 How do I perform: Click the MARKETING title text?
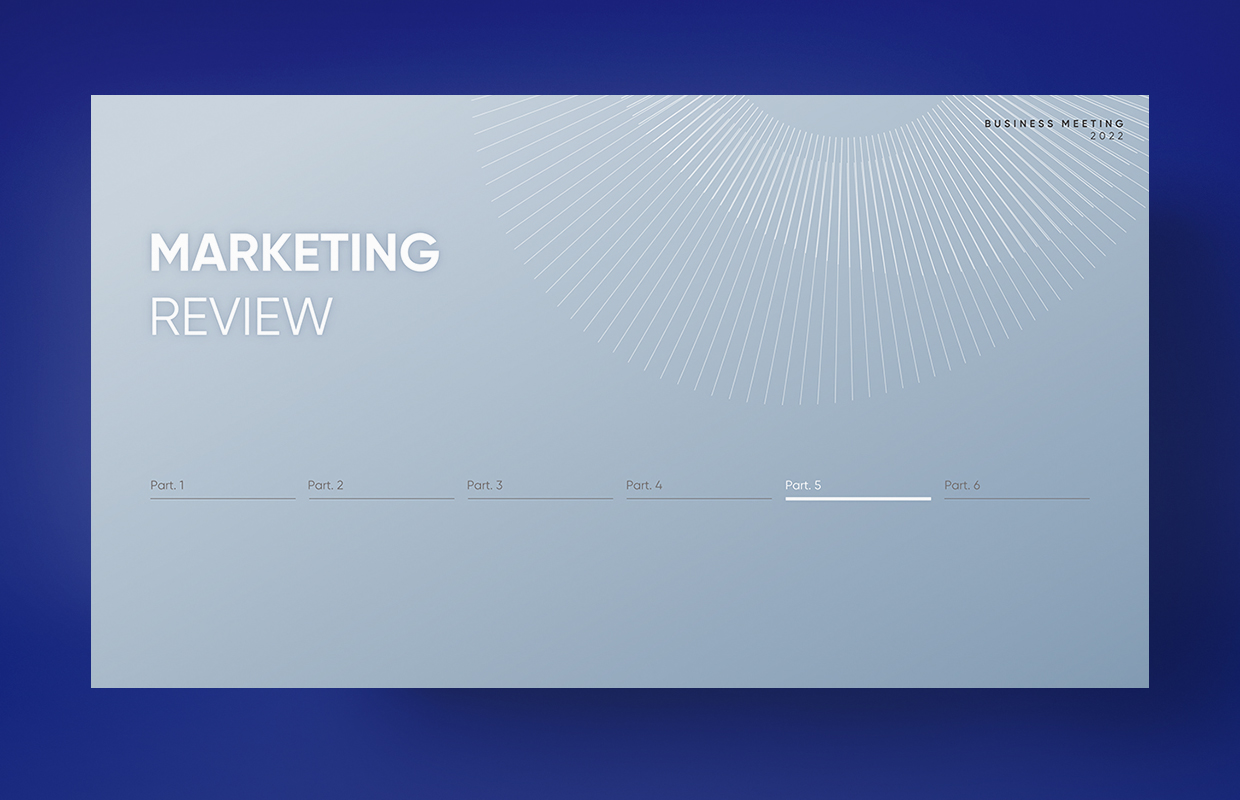pos(295,253)
